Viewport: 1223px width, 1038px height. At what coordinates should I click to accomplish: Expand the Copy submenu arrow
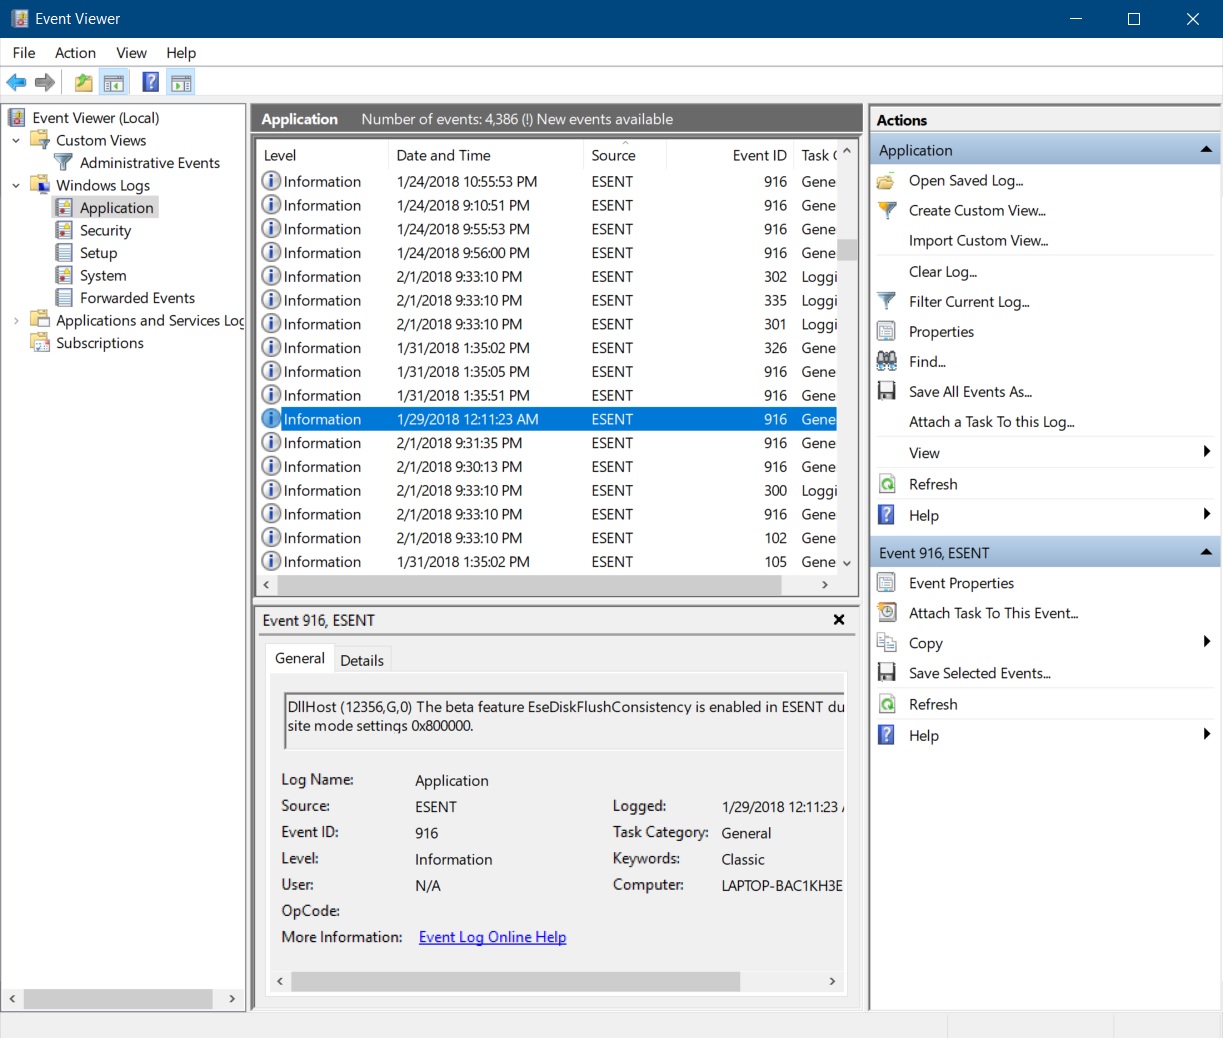tap(1206, 642)
